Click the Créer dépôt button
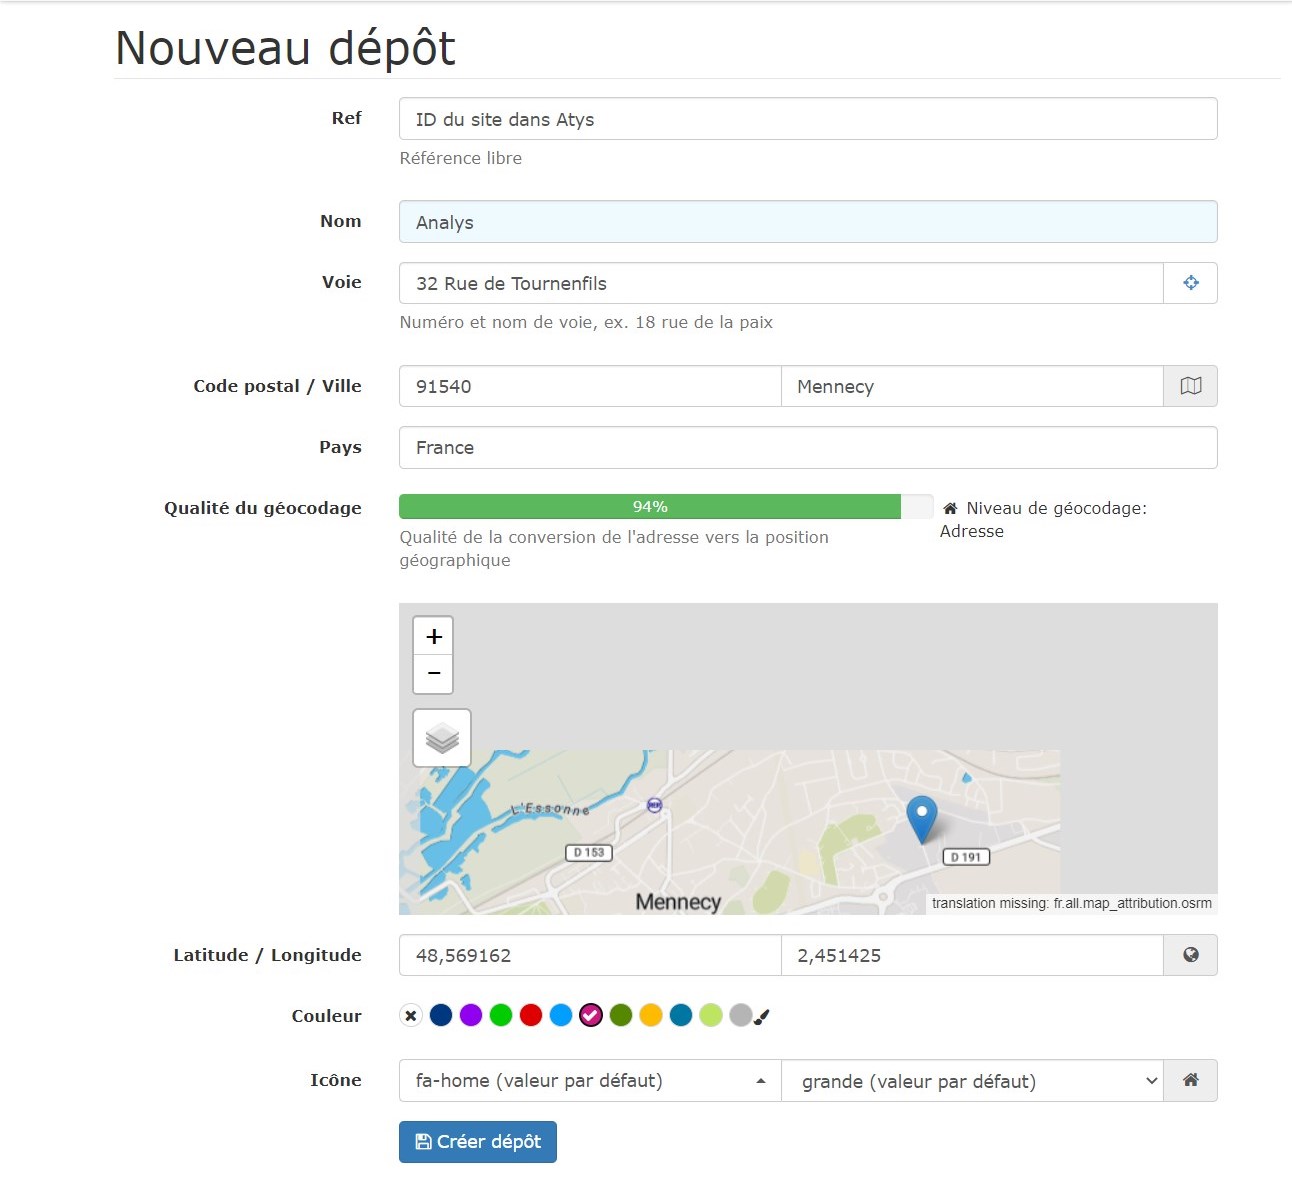Viewport: 1292px width, 1183px height. (477, 1142)
